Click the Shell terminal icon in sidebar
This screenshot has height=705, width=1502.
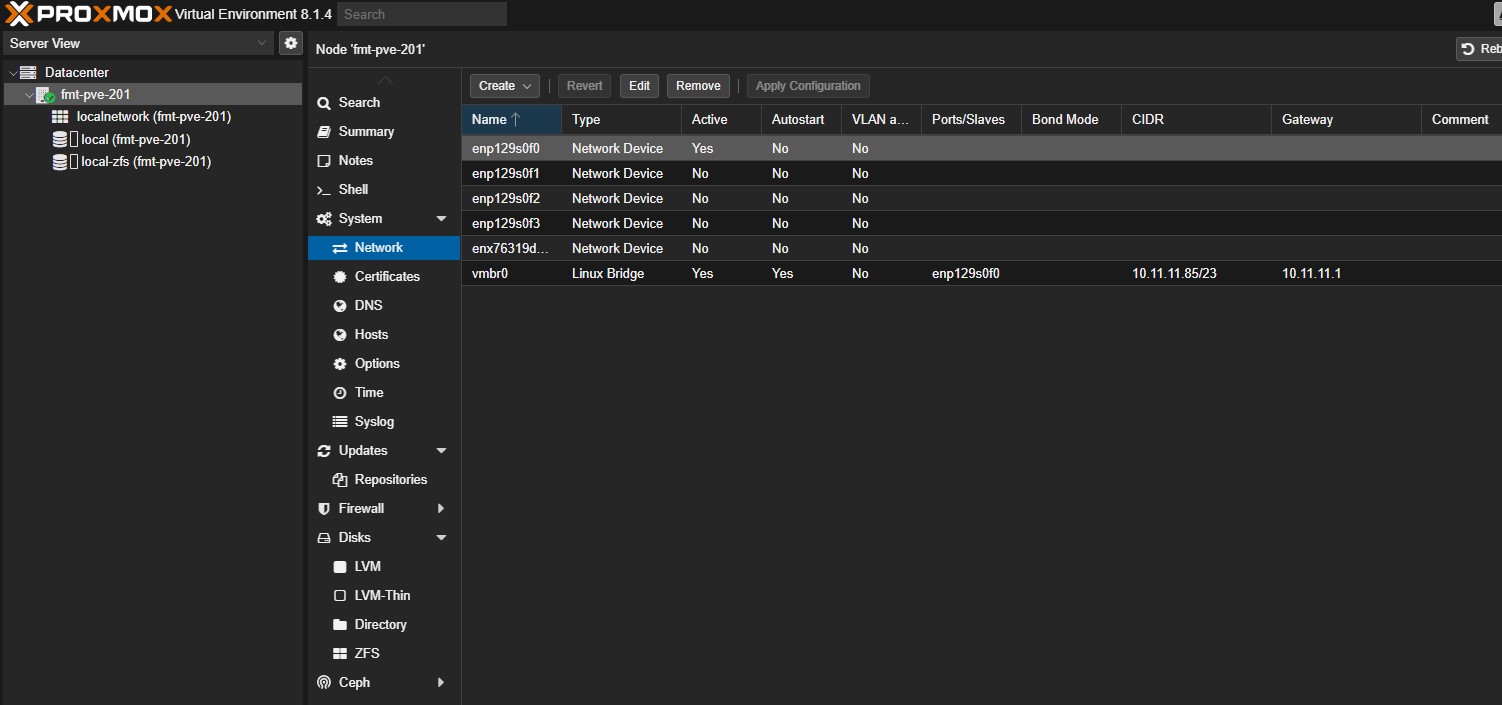[x=323, y=190]
